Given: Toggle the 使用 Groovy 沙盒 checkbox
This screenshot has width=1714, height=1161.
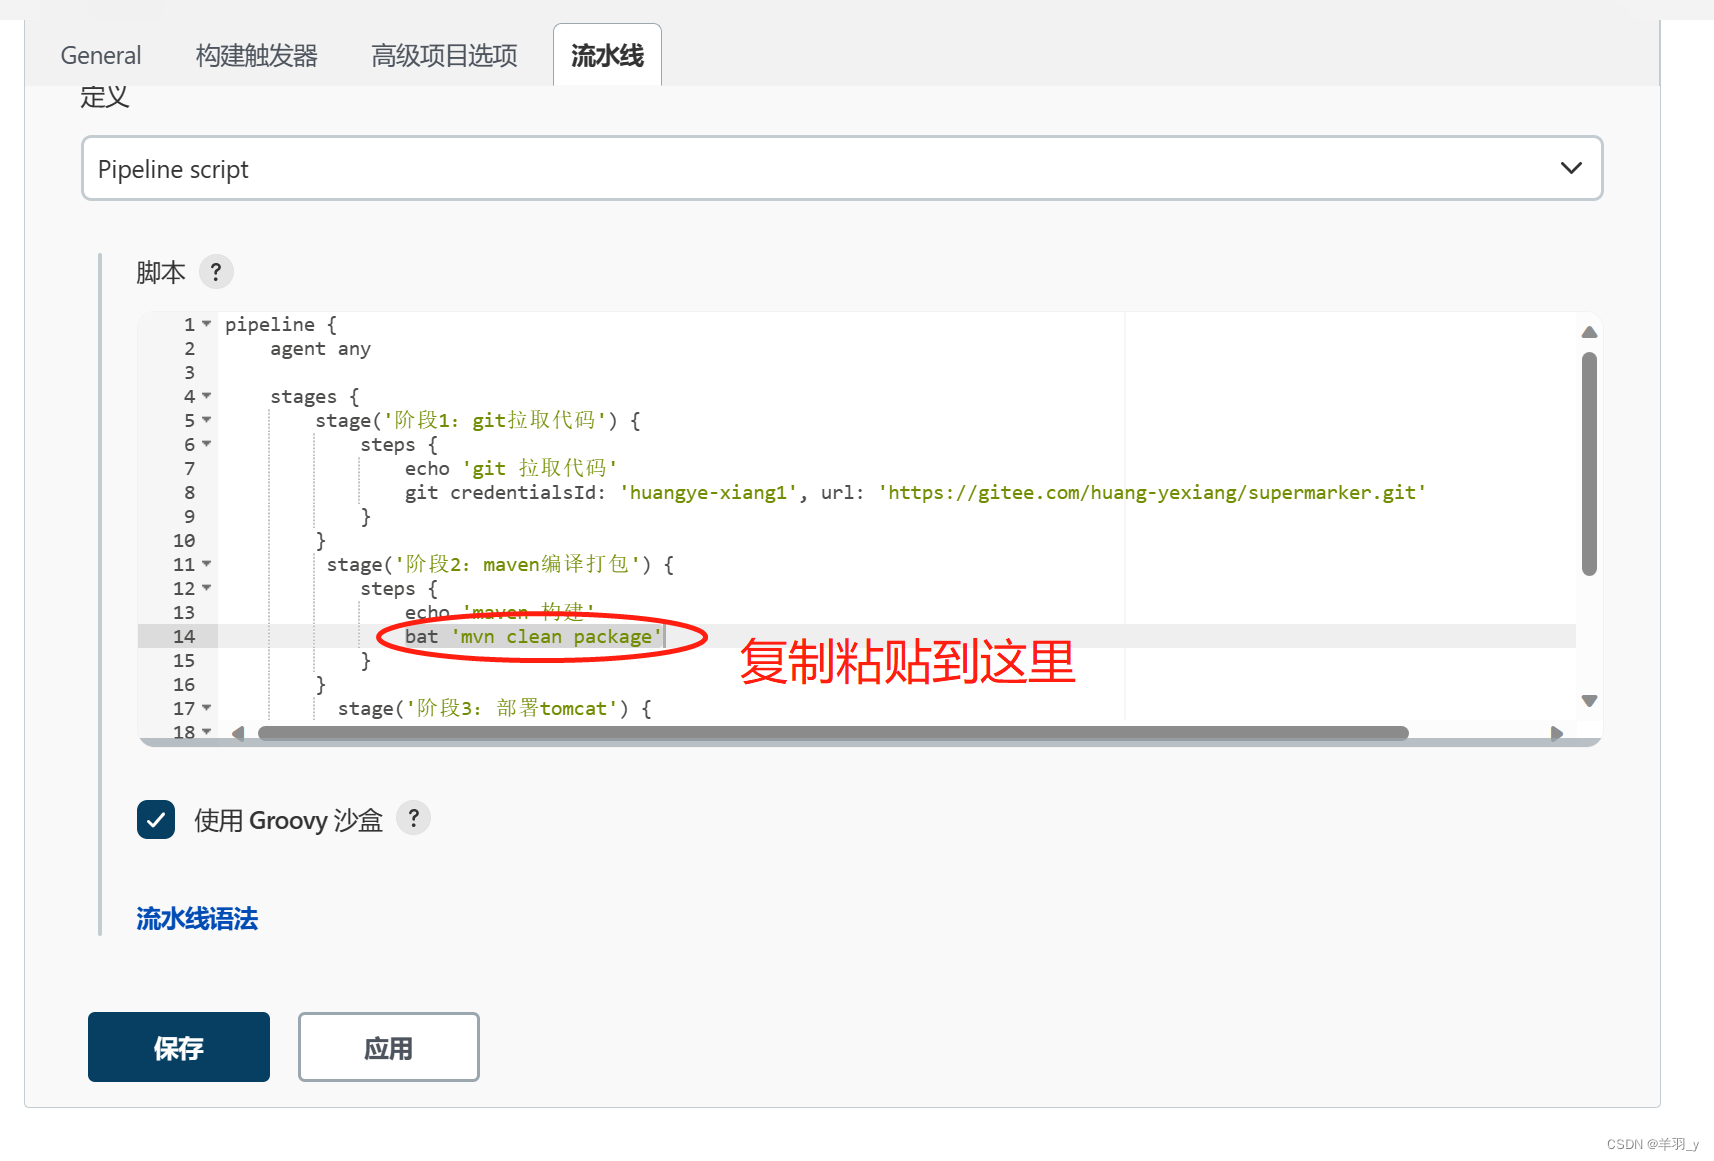Looking at the screenshot, I should tap(156, 820).
